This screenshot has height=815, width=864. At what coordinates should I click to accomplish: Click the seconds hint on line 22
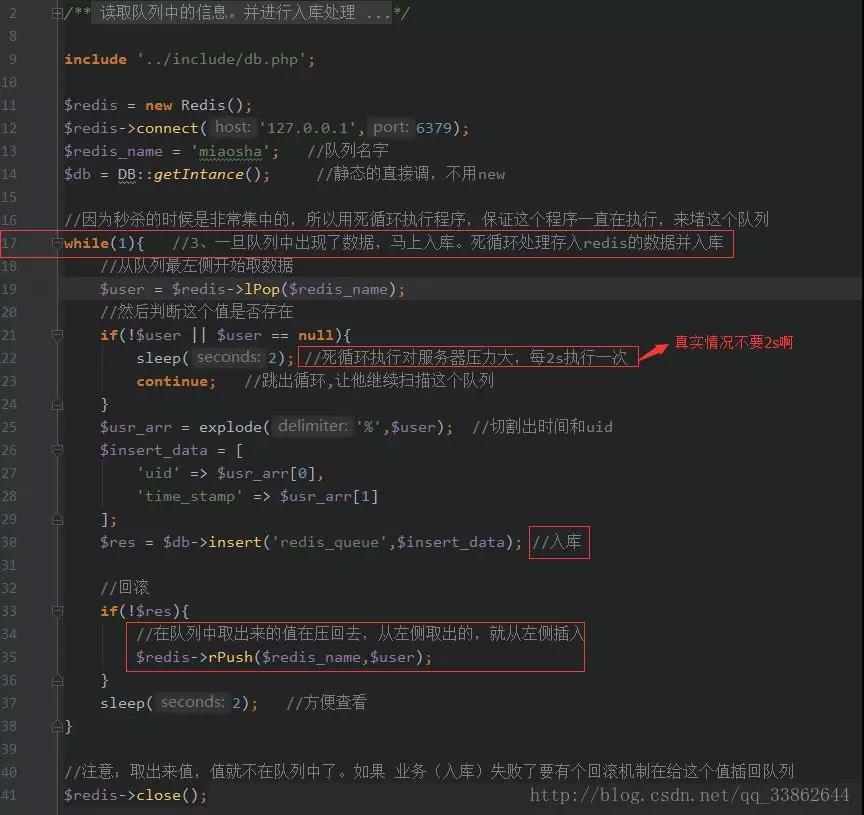tap(228, 357)
